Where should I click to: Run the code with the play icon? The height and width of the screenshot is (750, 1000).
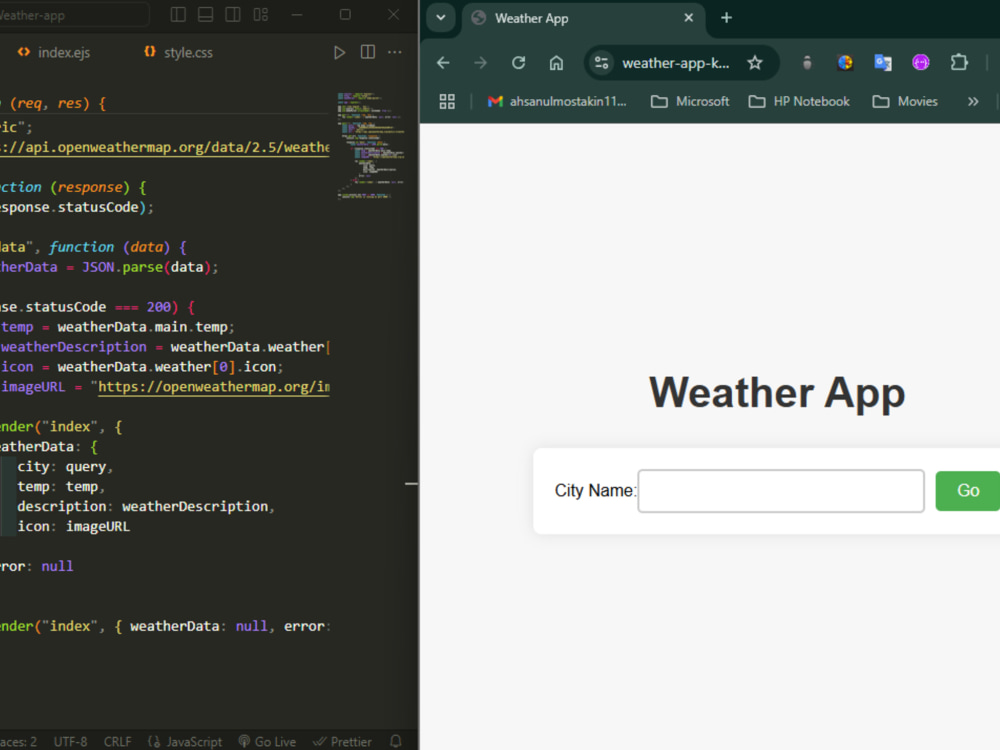coord(339,52)
